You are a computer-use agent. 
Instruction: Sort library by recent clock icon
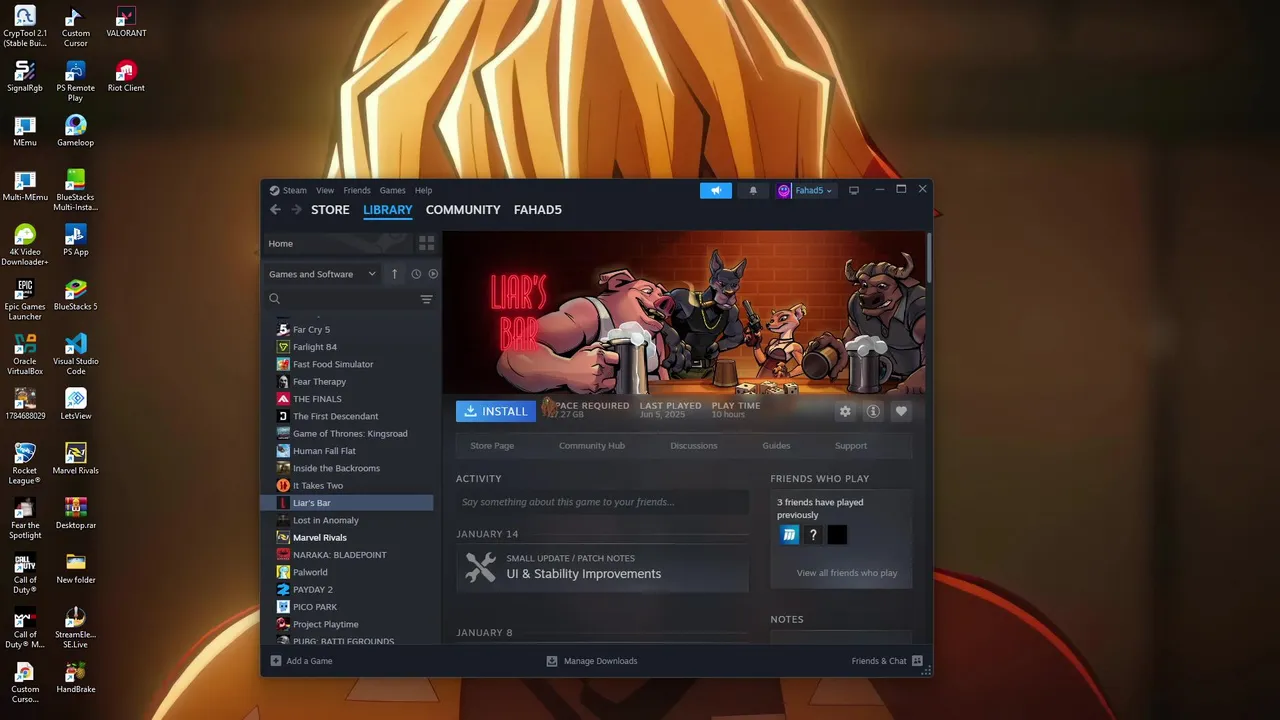point(416,274)
